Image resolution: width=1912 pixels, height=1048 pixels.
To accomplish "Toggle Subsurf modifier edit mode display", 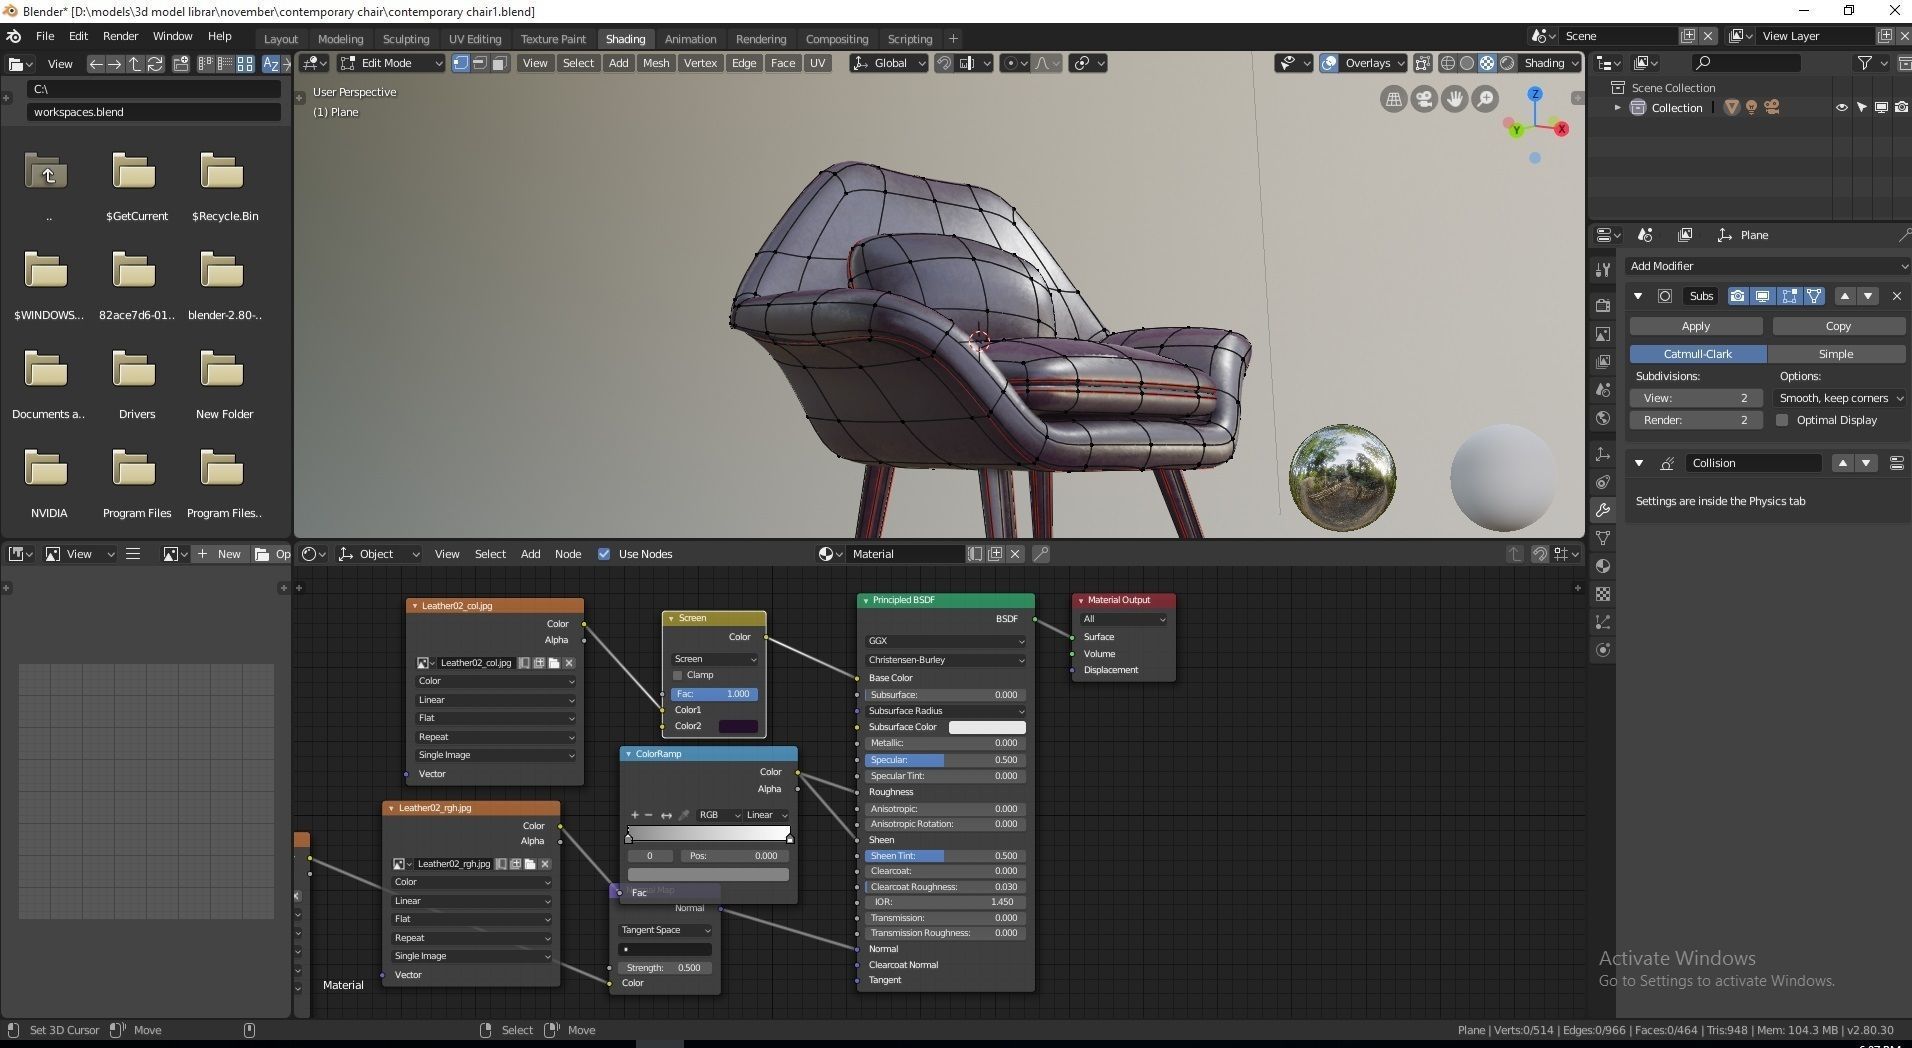I will [1789, 296].
